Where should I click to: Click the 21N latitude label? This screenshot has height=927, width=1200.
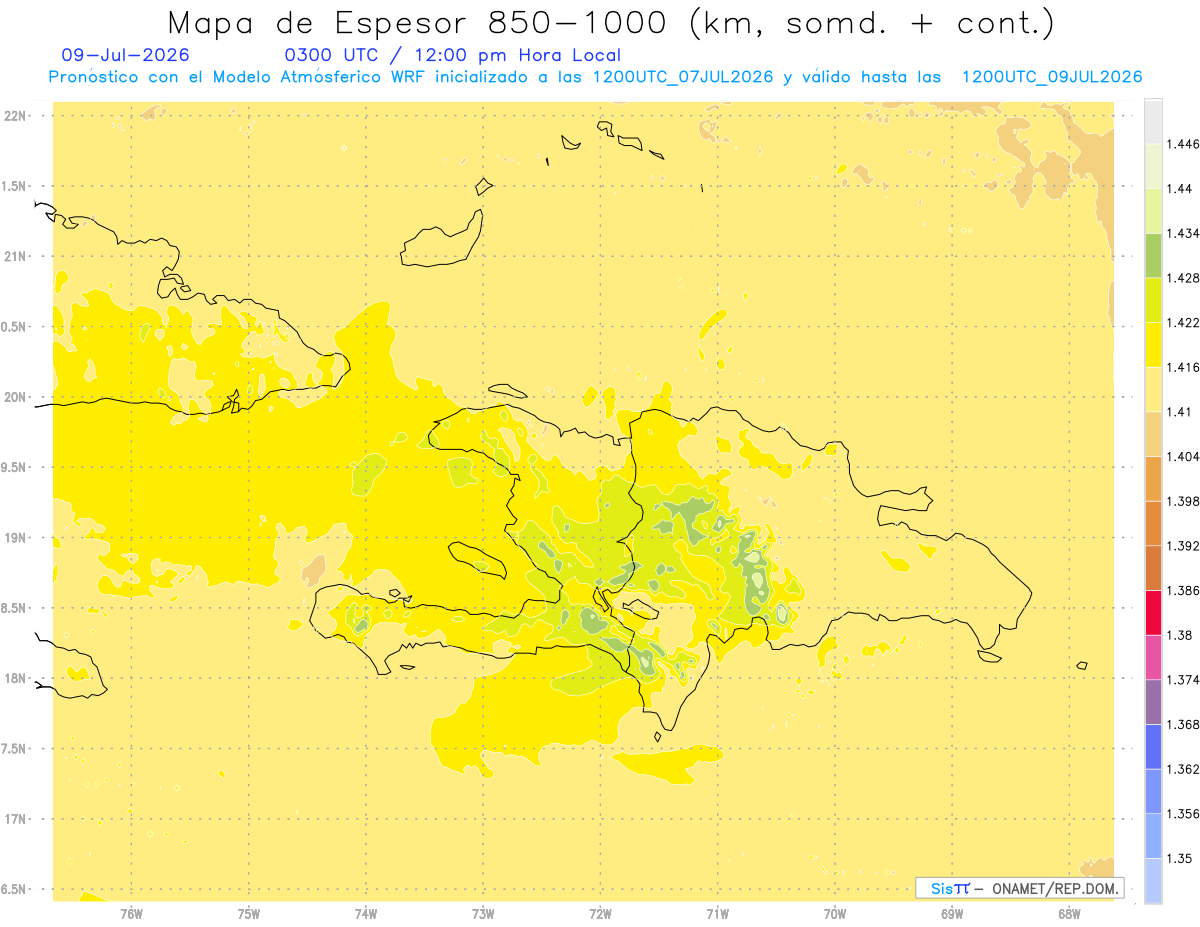coord(17,257)
